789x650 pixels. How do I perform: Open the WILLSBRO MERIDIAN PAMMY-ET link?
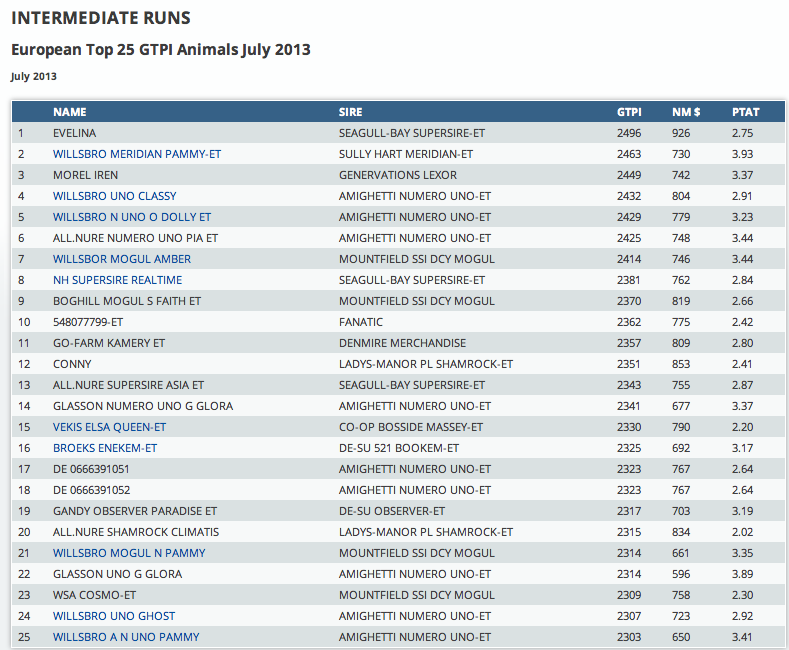[137, 154]
